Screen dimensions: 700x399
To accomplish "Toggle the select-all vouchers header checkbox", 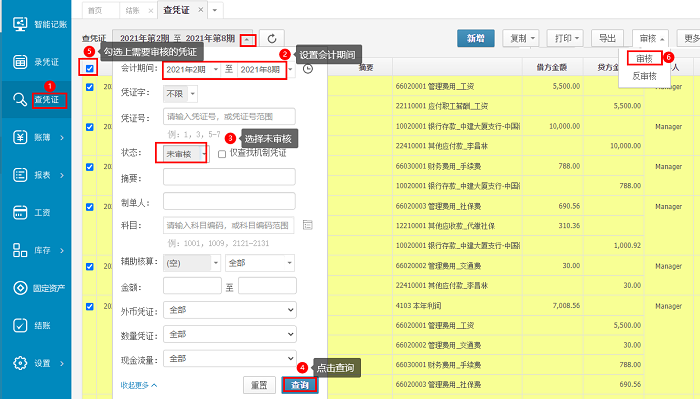I will 90,68.
